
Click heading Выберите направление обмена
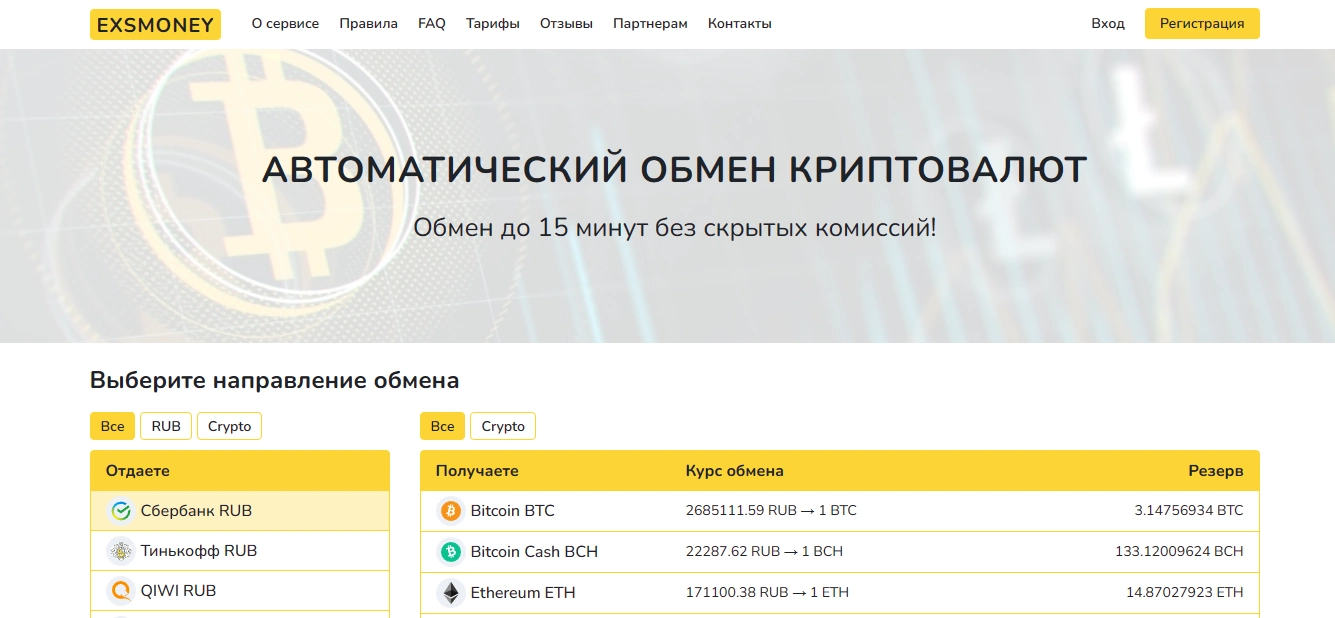point(275,381)
